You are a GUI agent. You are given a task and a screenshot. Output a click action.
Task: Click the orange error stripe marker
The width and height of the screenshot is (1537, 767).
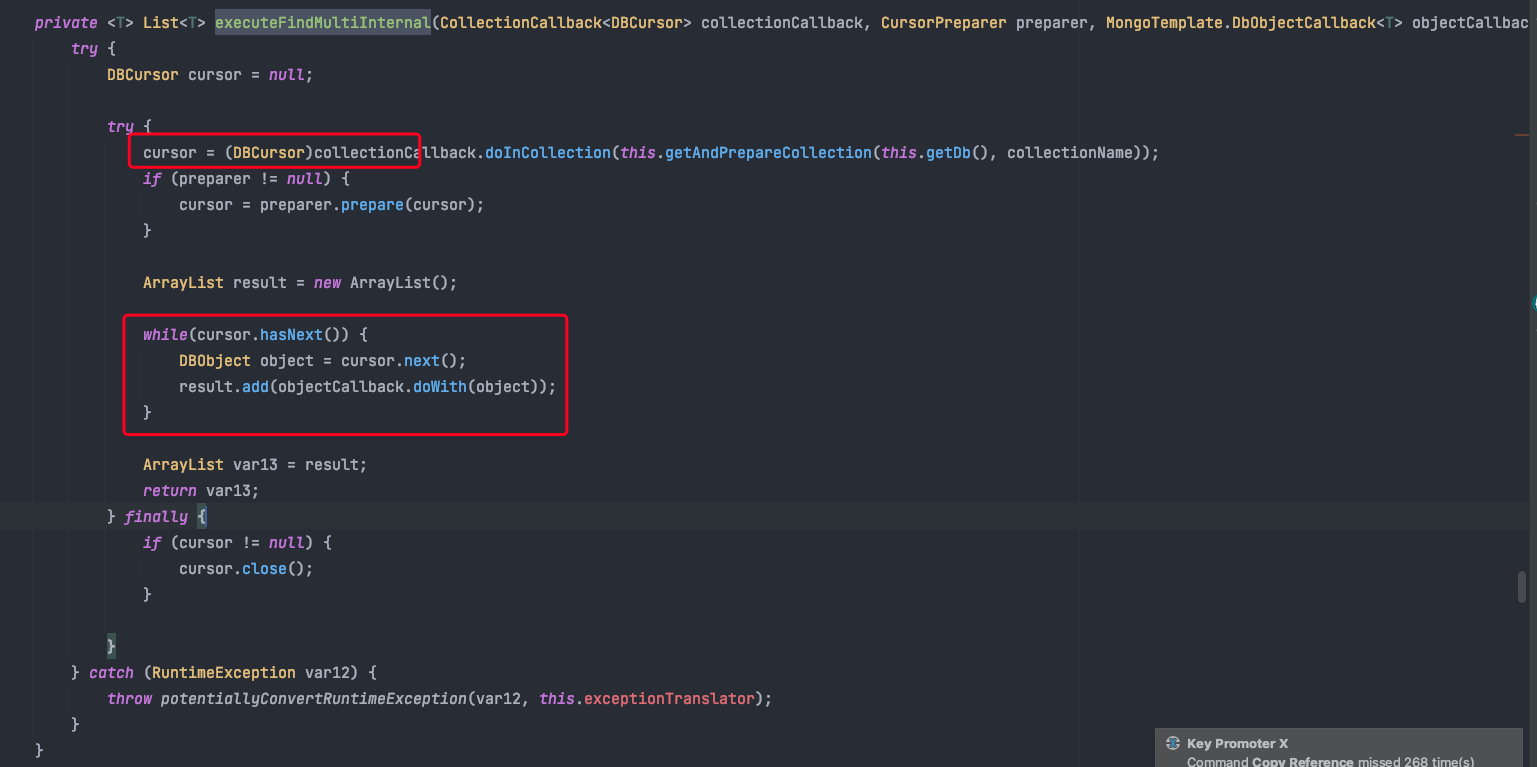[x=1522, y=134]
